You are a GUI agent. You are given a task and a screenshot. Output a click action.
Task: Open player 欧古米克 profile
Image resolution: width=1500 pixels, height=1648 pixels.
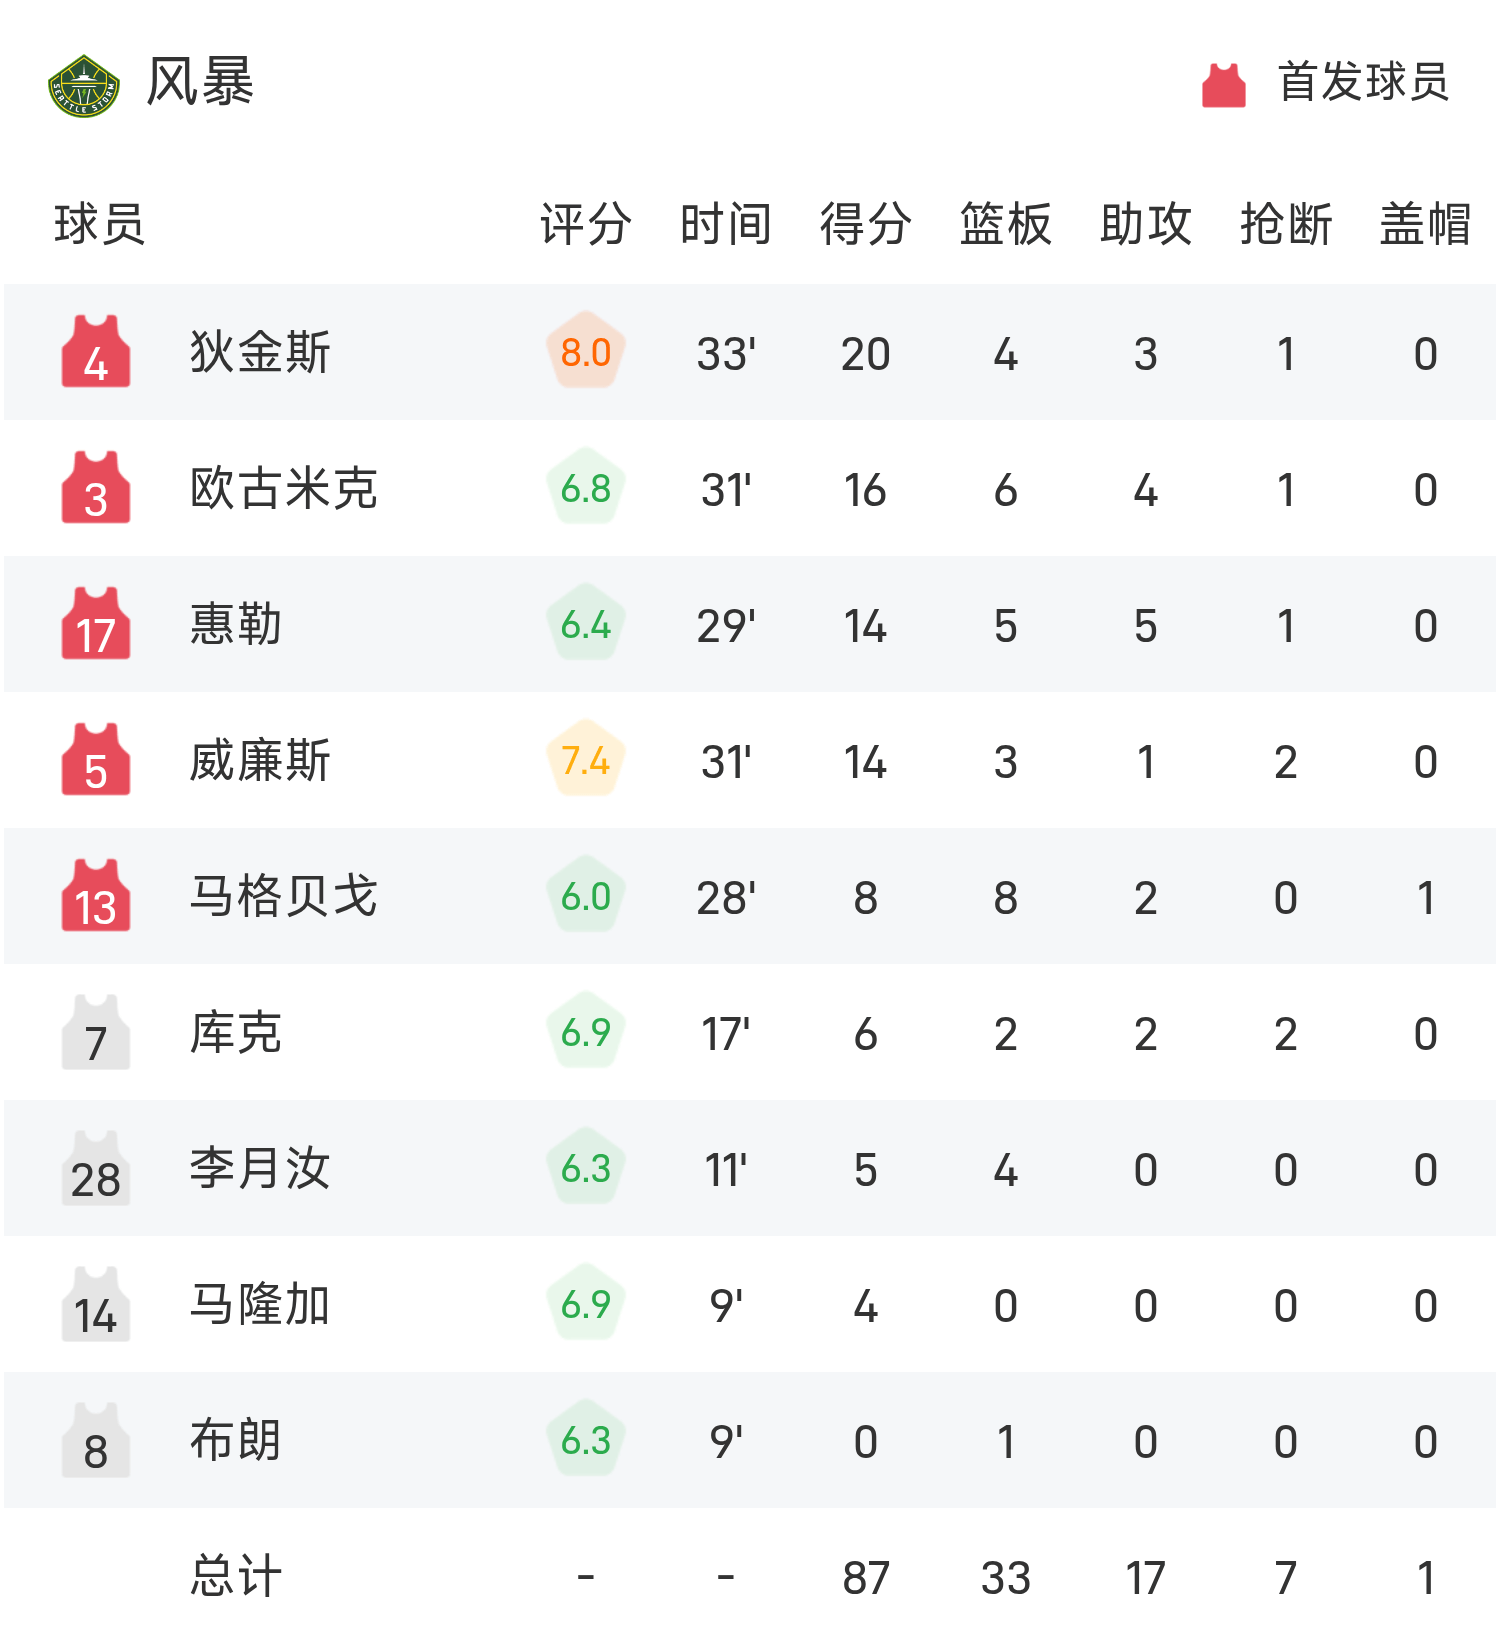[x=284, y=489]
